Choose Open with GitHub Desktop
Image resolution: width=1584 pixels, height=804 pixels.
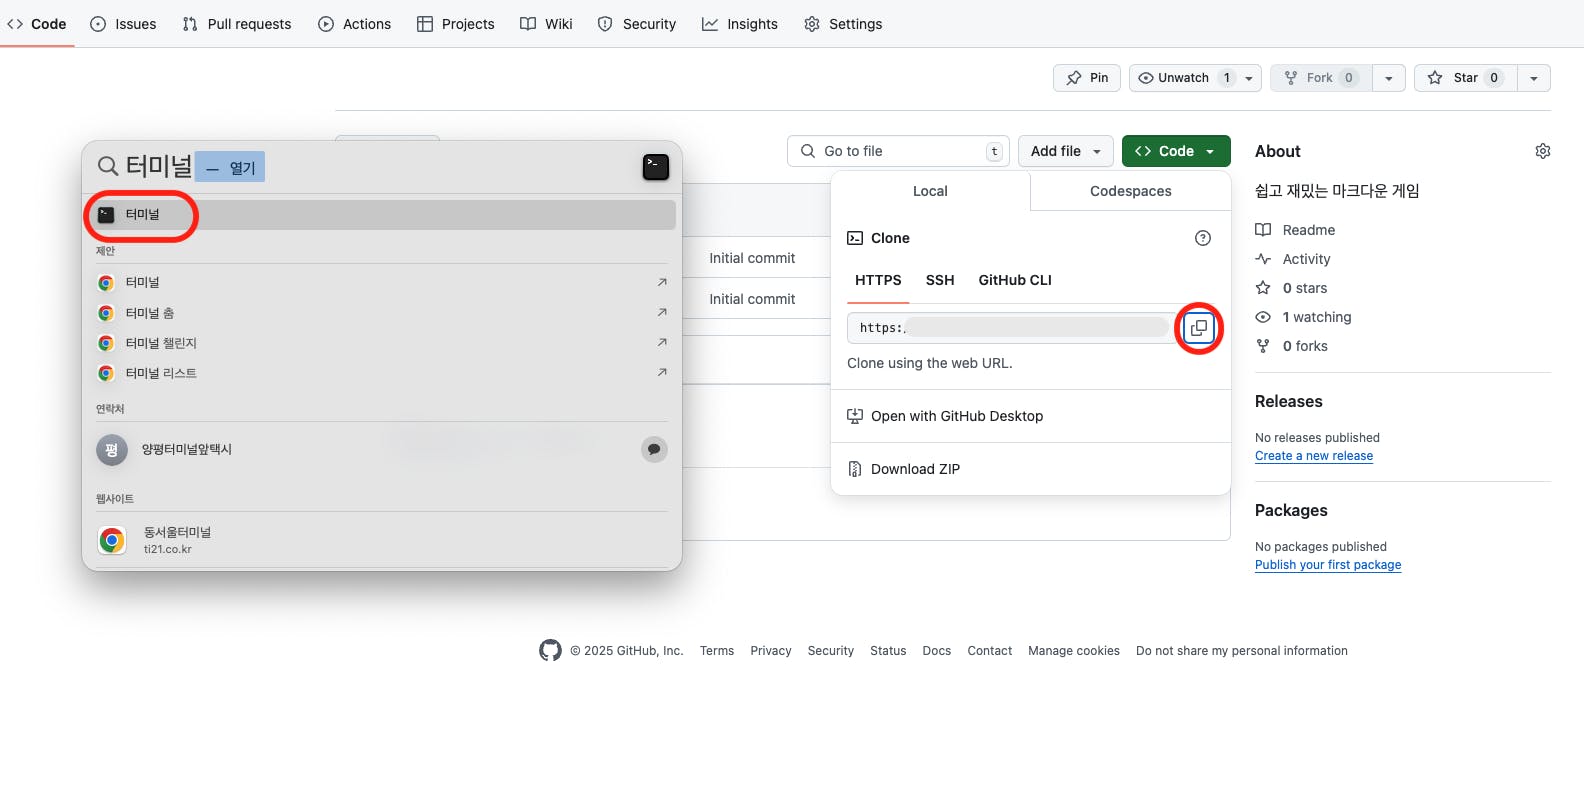point(1031,416)
